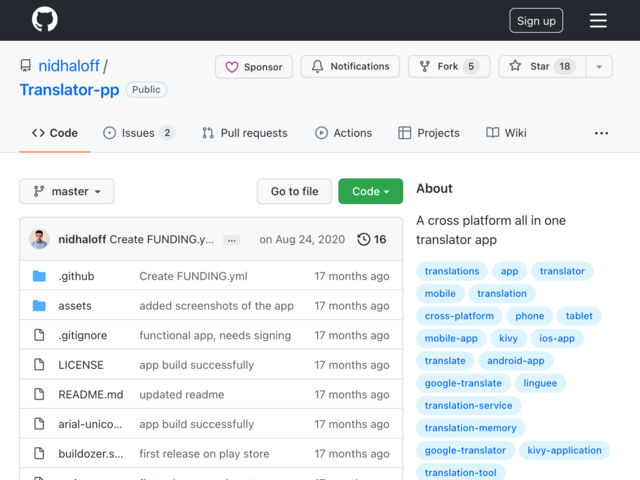Open the 'updated readme' commit message
The height and width of the screenshot is (480, 640).
tap(182, 395)
